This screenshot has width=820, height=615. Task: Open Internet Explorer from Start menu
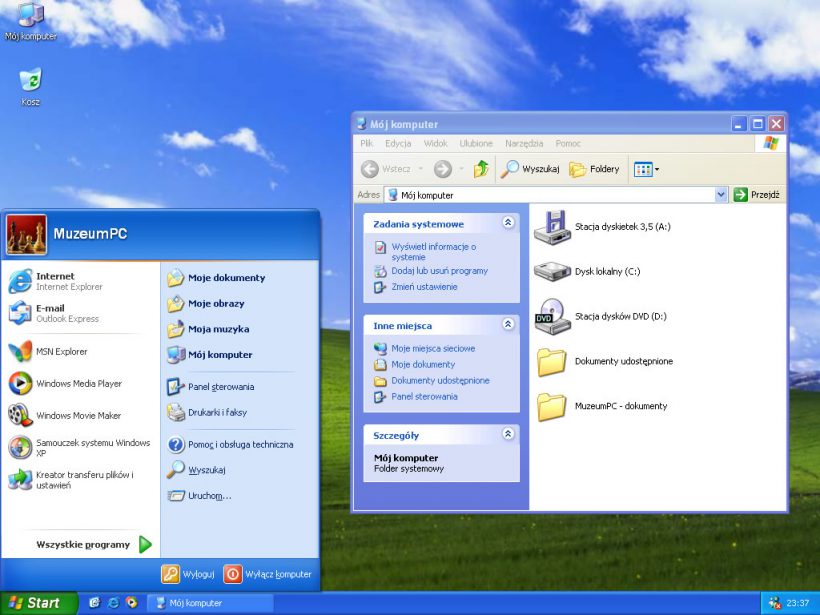(69, 281)
